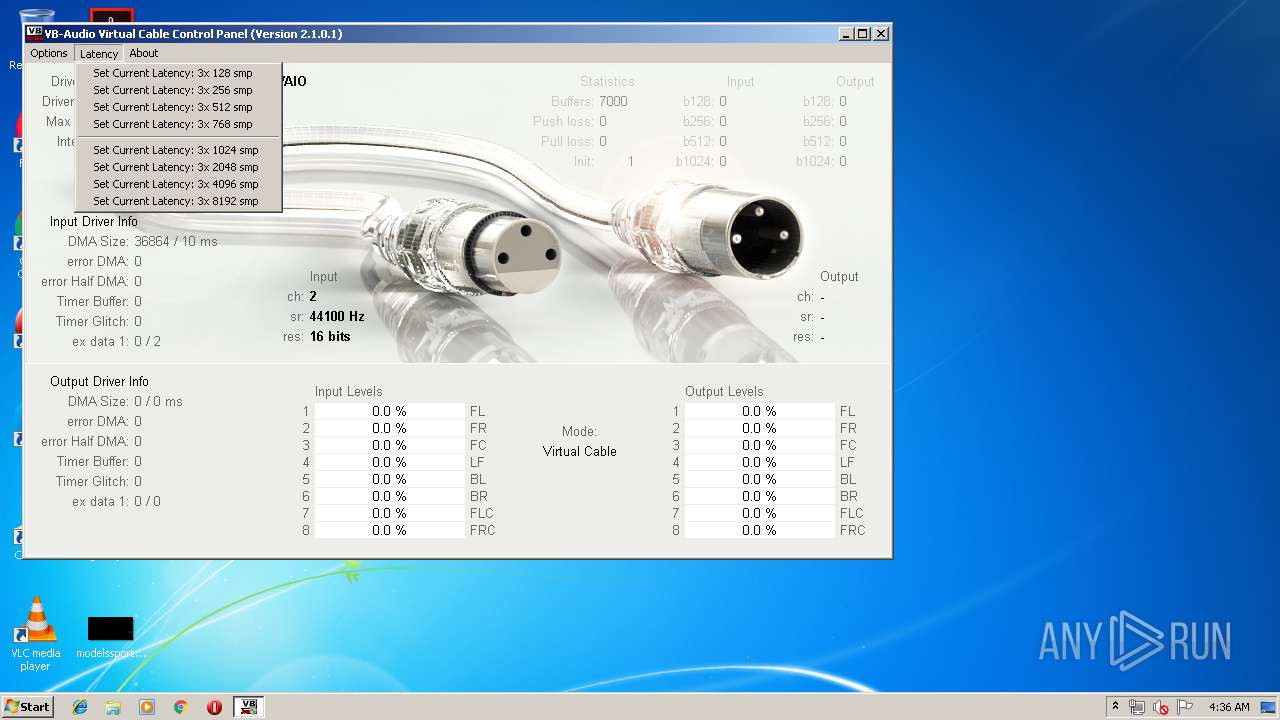Launch Internet Explorer from taskbar
Image resolution: width=1280 pixels, height=720 pixels.
pos(80,707)
